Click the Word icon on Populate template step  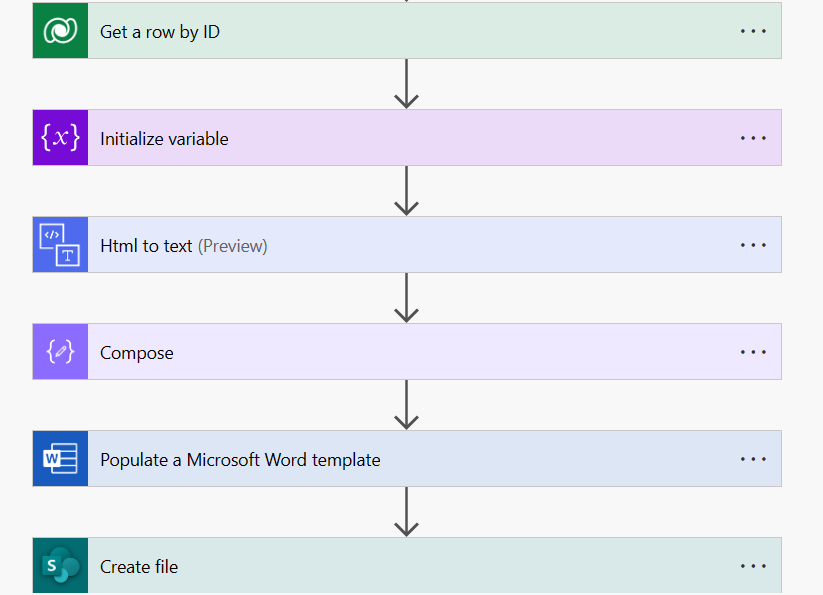[x=60, y=459]
